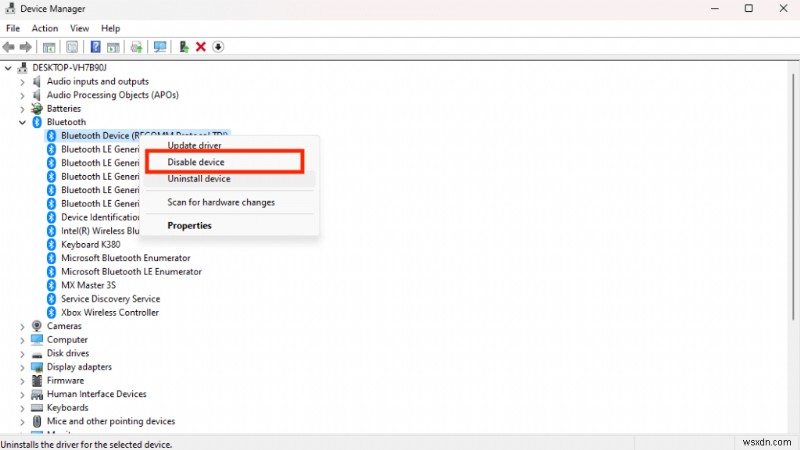Expand the Batteries category arrow
Viewport: 800px width, 450px height.
tap(22, 109)
